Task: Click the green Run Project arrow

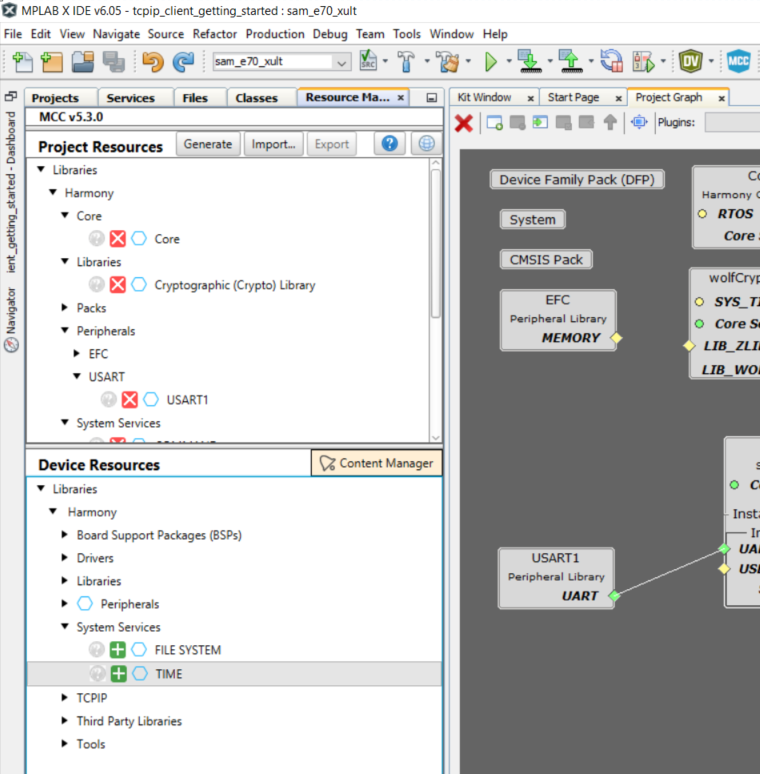Action: pyautogui.click(x=491, y=62)
